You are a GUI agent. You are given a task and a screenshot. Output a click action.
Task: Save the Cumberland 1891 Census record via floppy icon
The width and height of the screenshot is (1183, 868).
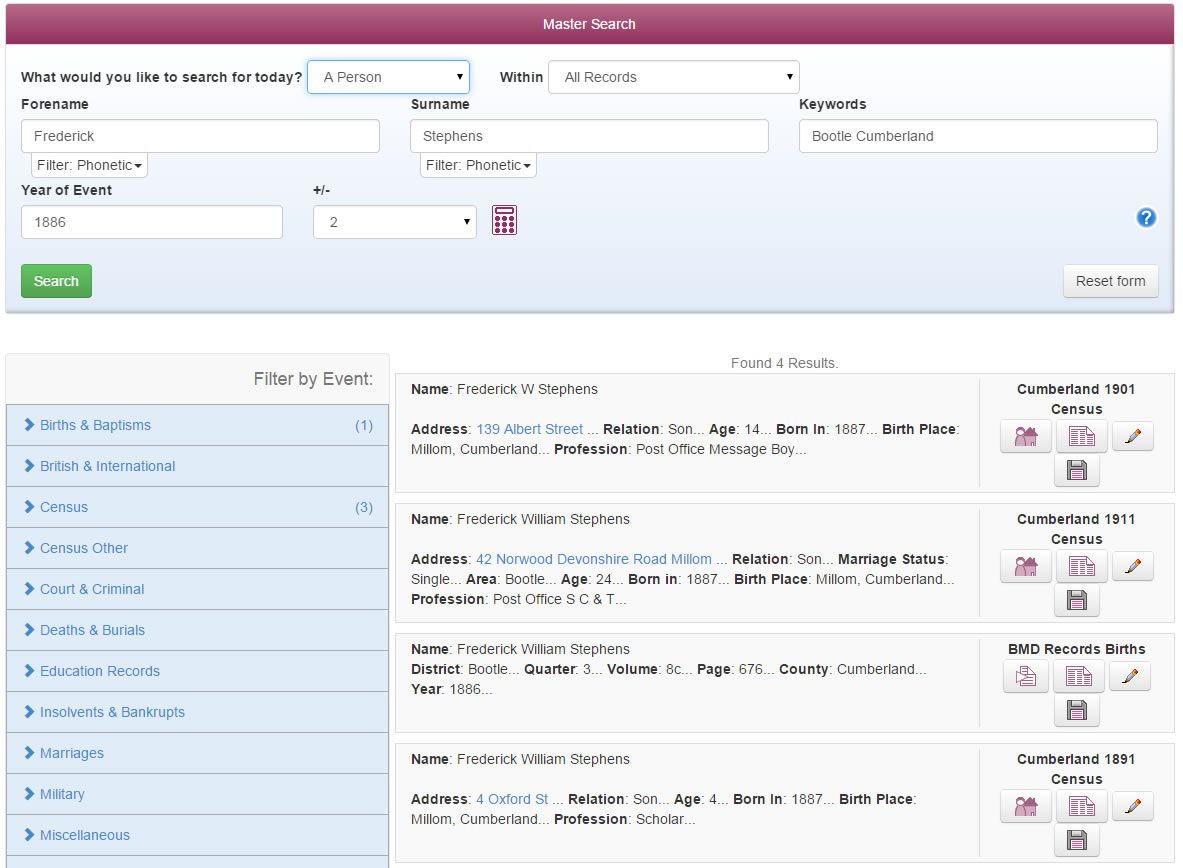[1077, 841]
